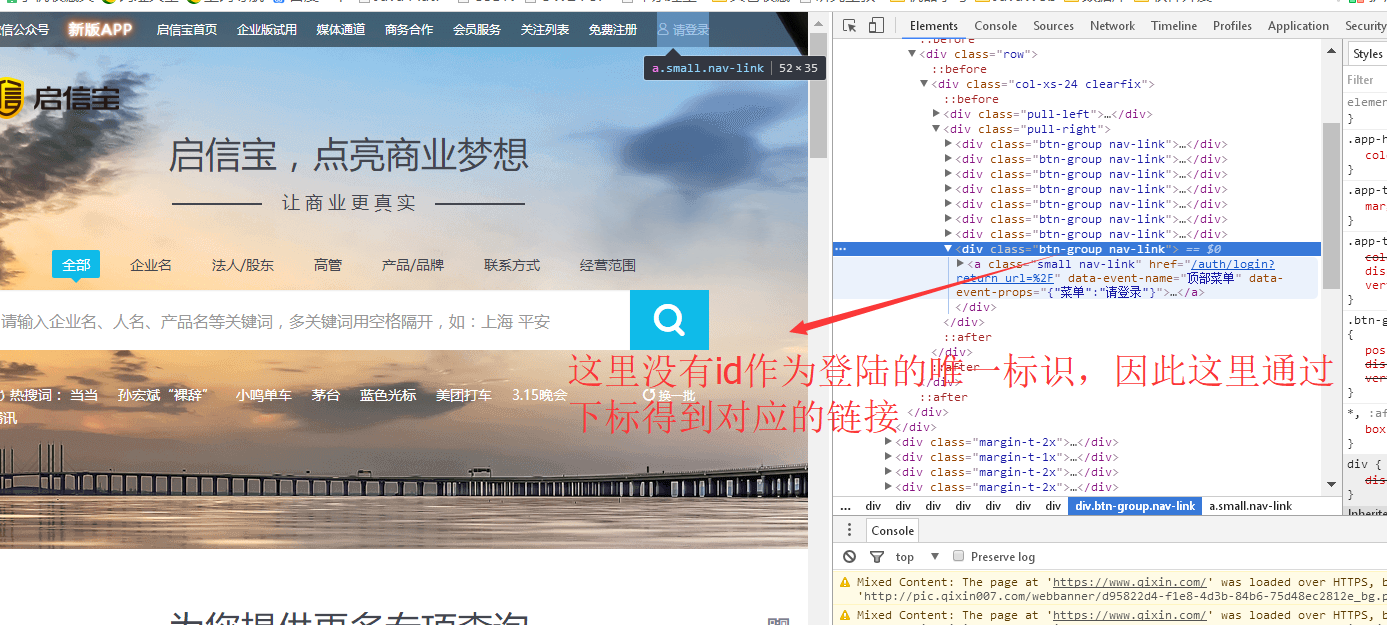
Task: Select the 法人/股东 search category
Action: coord(243,265)
